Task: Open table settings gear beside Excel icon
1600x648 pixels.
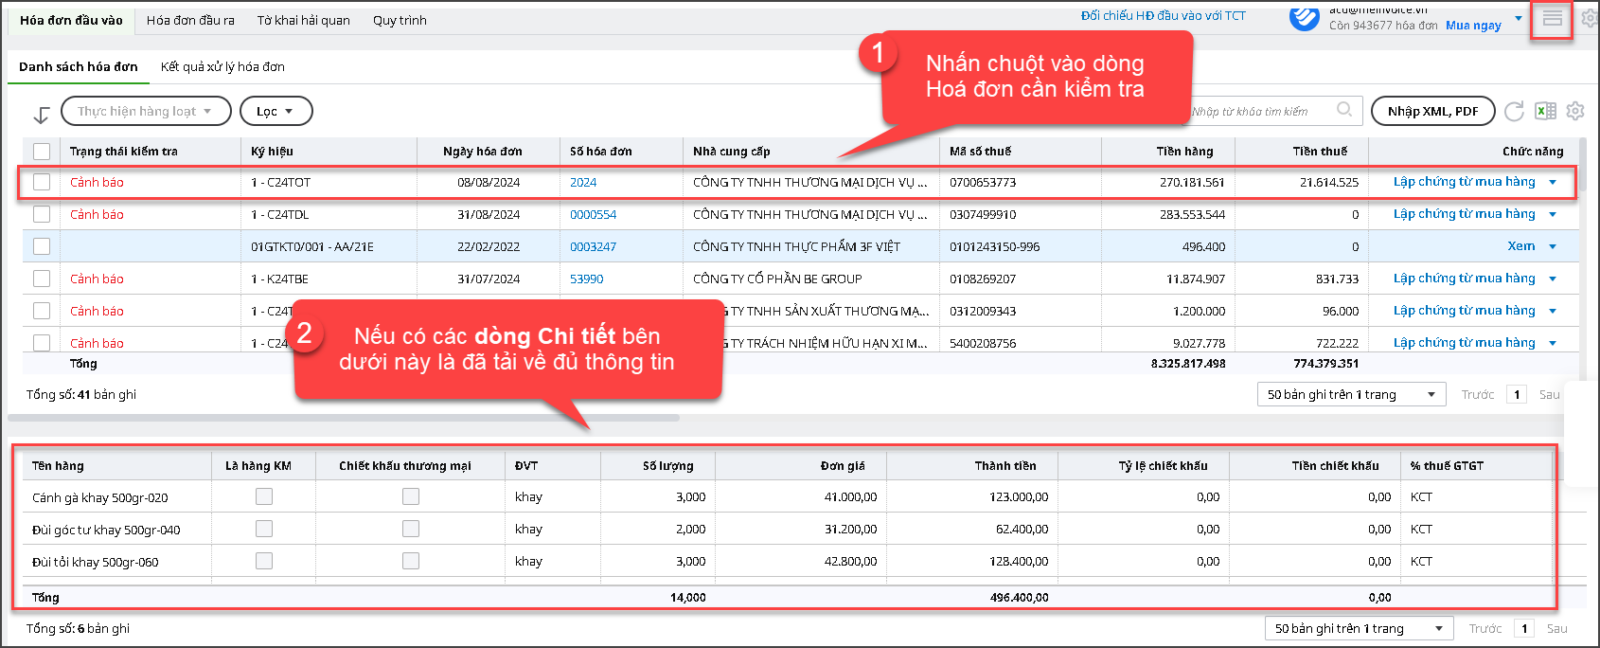Action: tap(1576, 111)
